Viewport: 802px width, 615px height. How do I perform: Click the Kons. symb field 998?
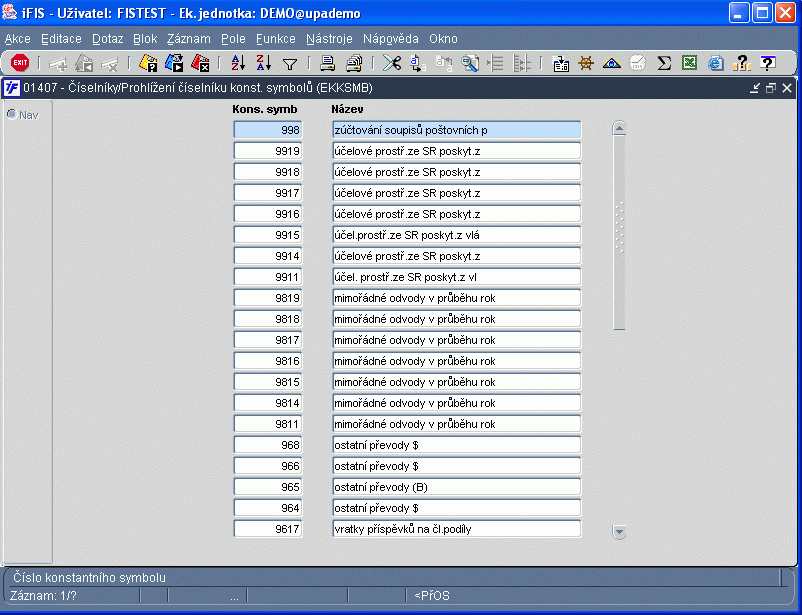[x=268, y=130]
